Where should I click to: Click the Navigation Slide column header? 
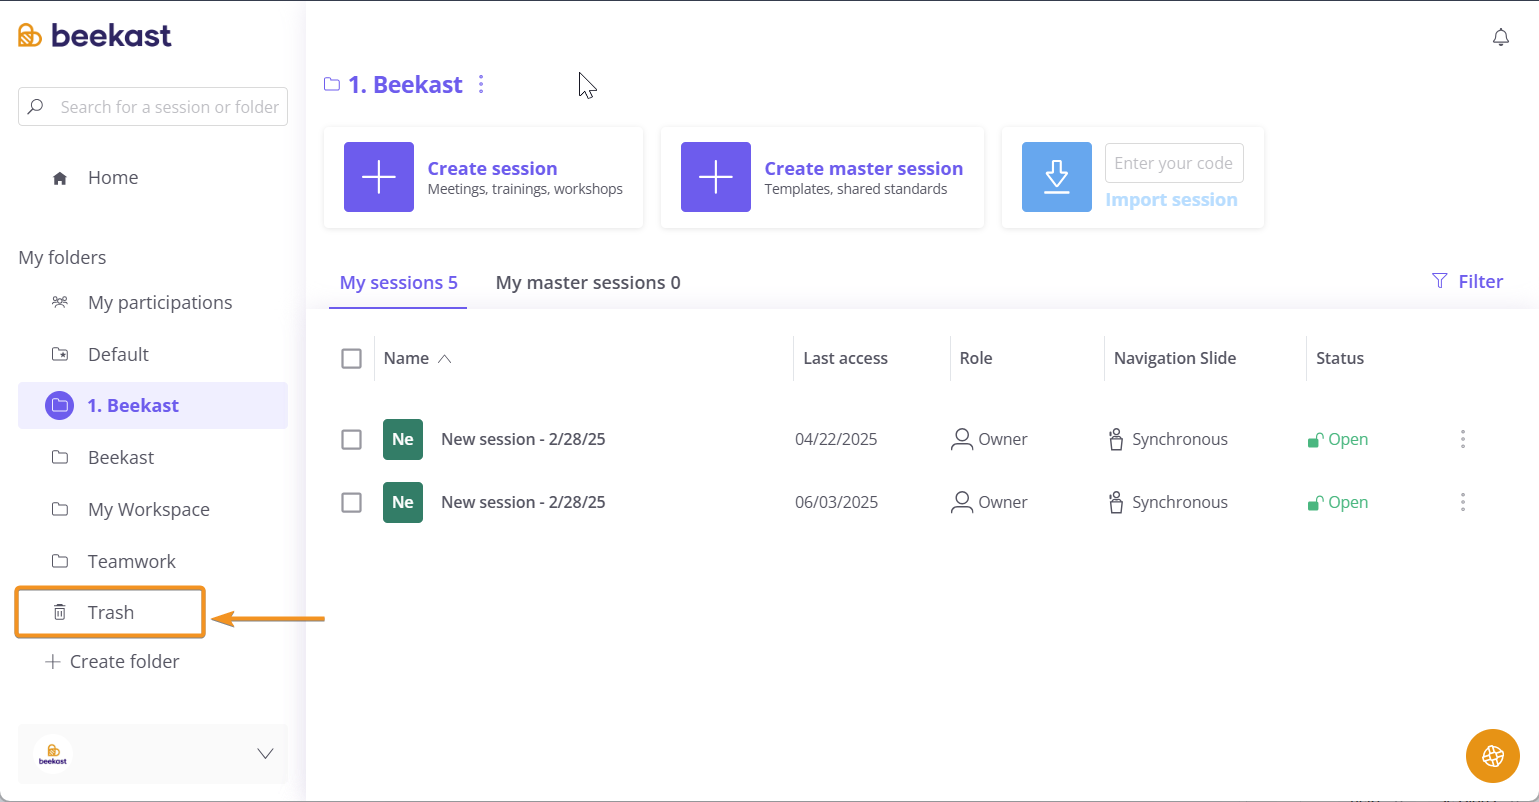(1175, 358)
